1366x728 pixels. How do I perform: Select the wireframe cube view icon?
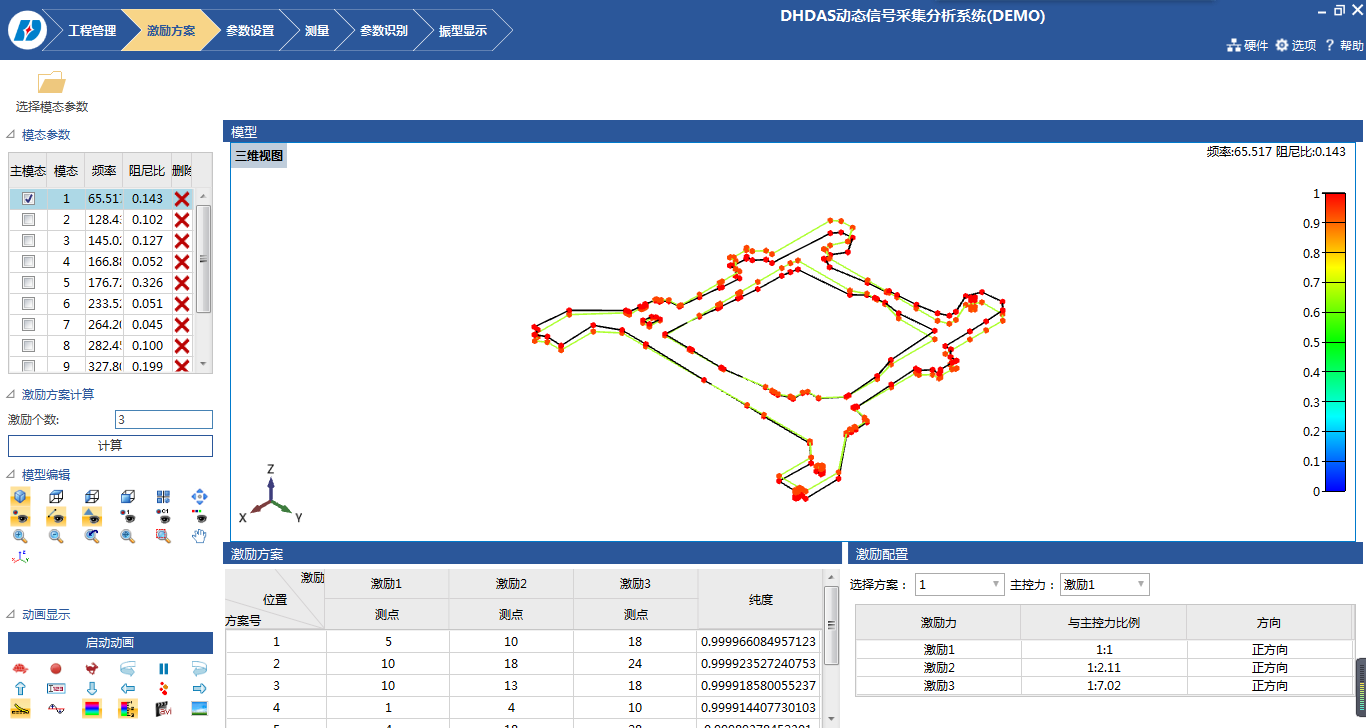[56, 496]
